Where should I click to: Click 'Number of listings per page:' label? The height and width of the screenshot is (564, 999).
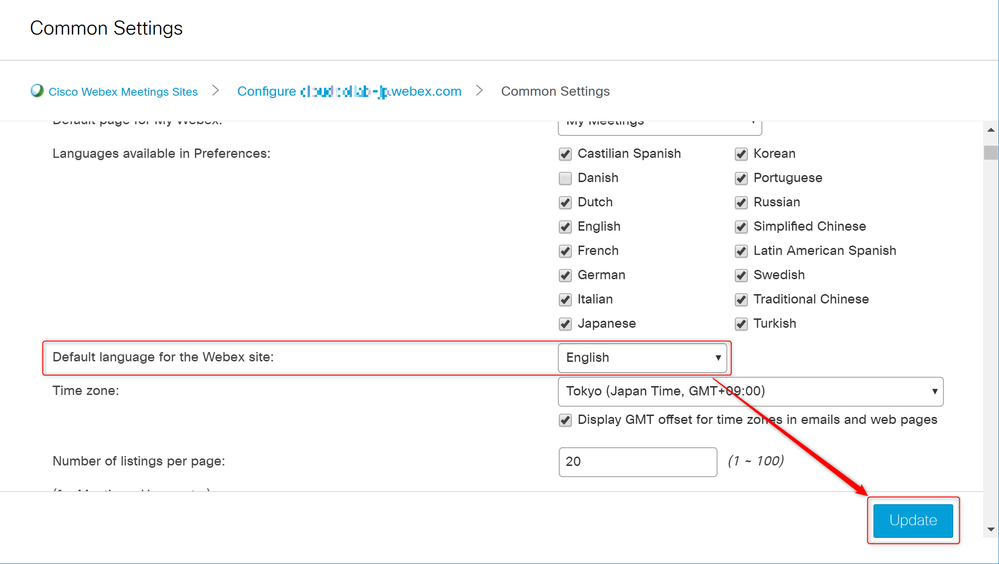click(138, 461)
